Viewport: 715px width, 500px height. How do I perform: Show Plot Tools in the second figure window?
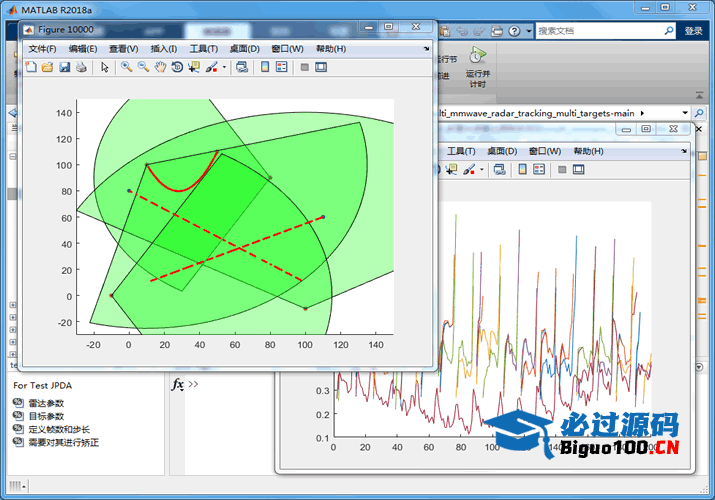pyautogui.click(x=579, y=170)
